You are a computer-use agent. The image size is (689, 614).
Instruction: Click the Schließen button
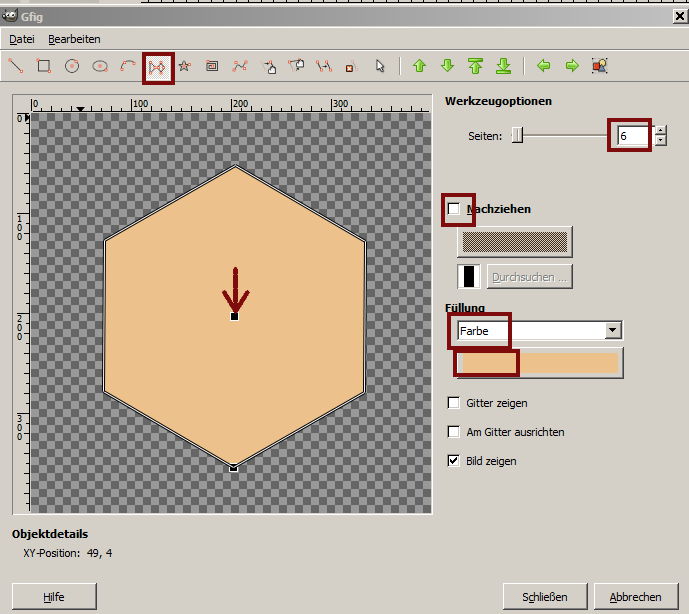click(x=545, y=597)
